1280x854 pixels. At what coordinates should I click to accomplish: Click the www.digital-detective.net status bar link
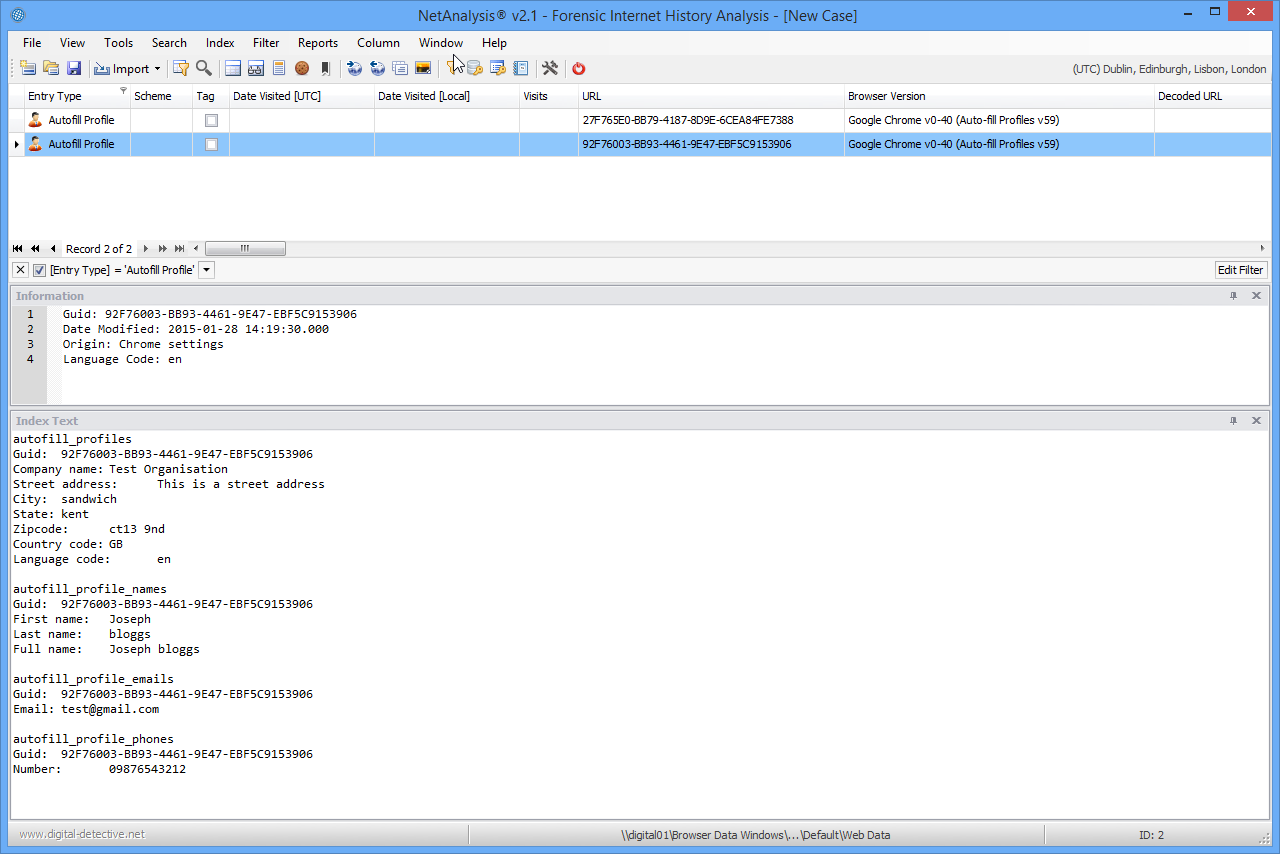click(x=82, y=834)
